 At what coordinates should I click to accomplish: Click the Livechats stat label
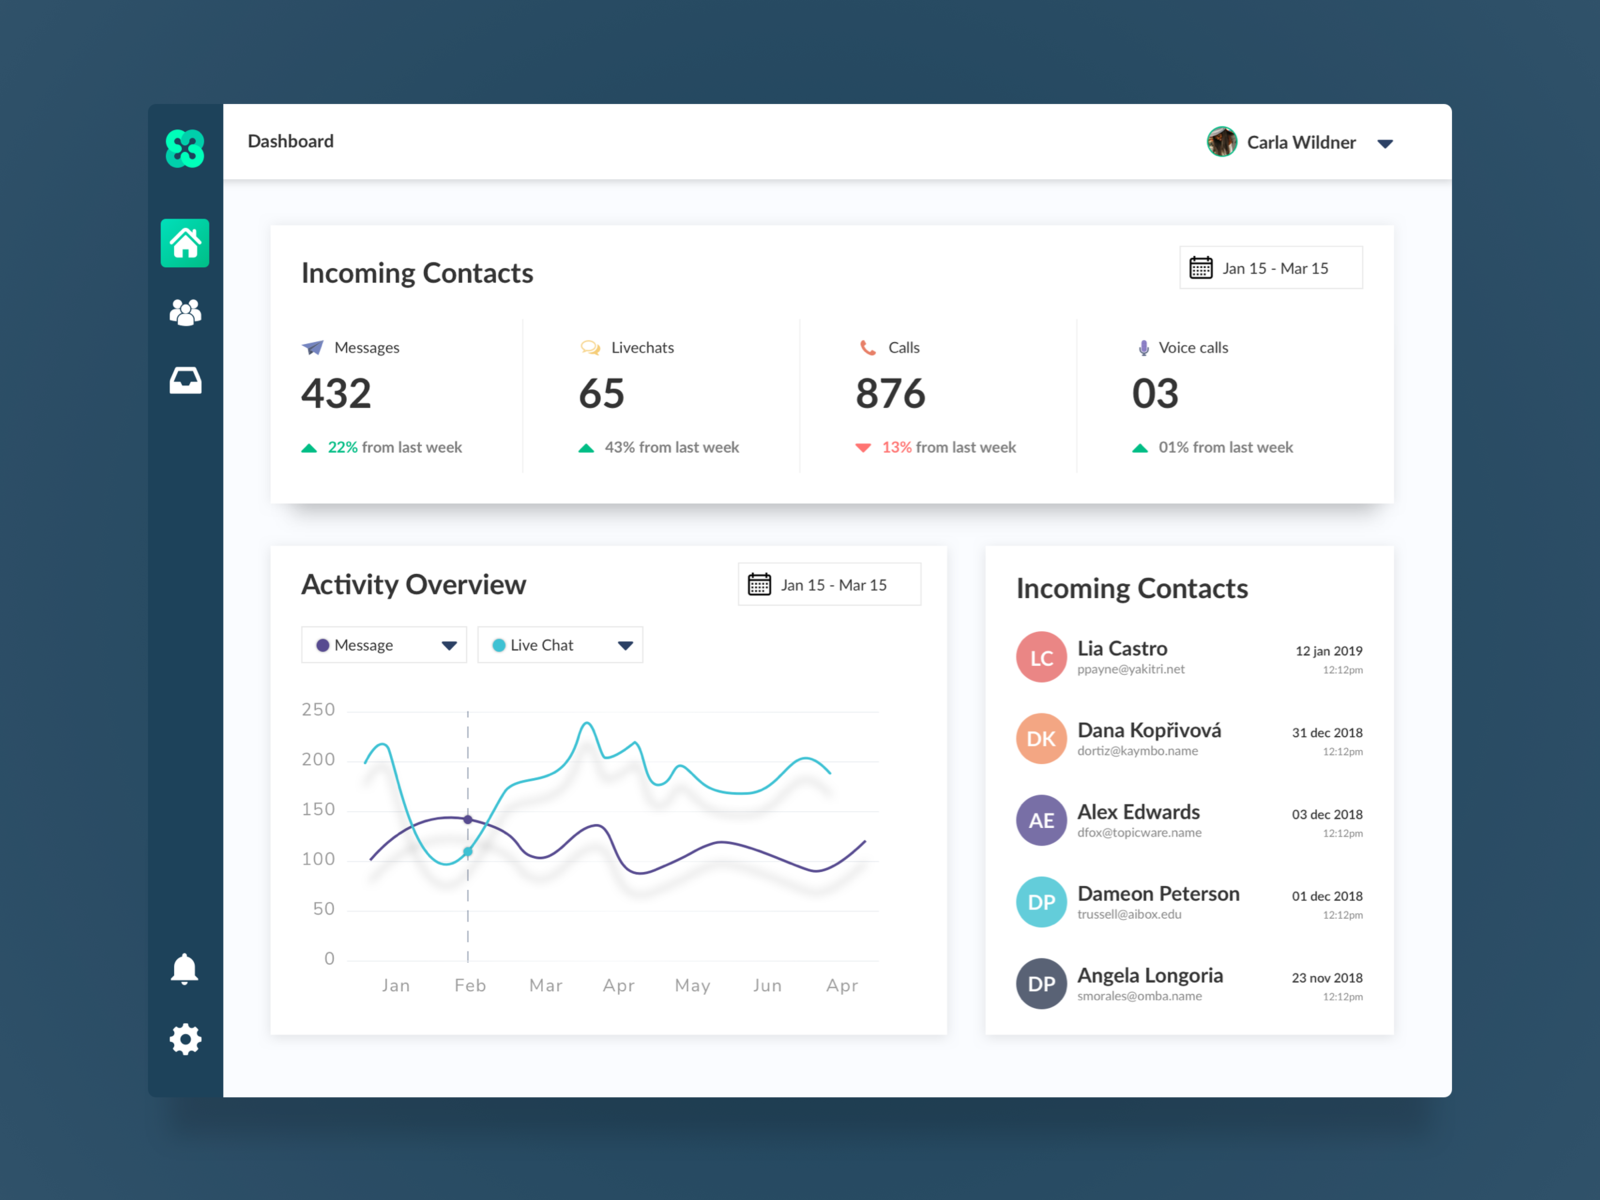click(x=643, y=348)
